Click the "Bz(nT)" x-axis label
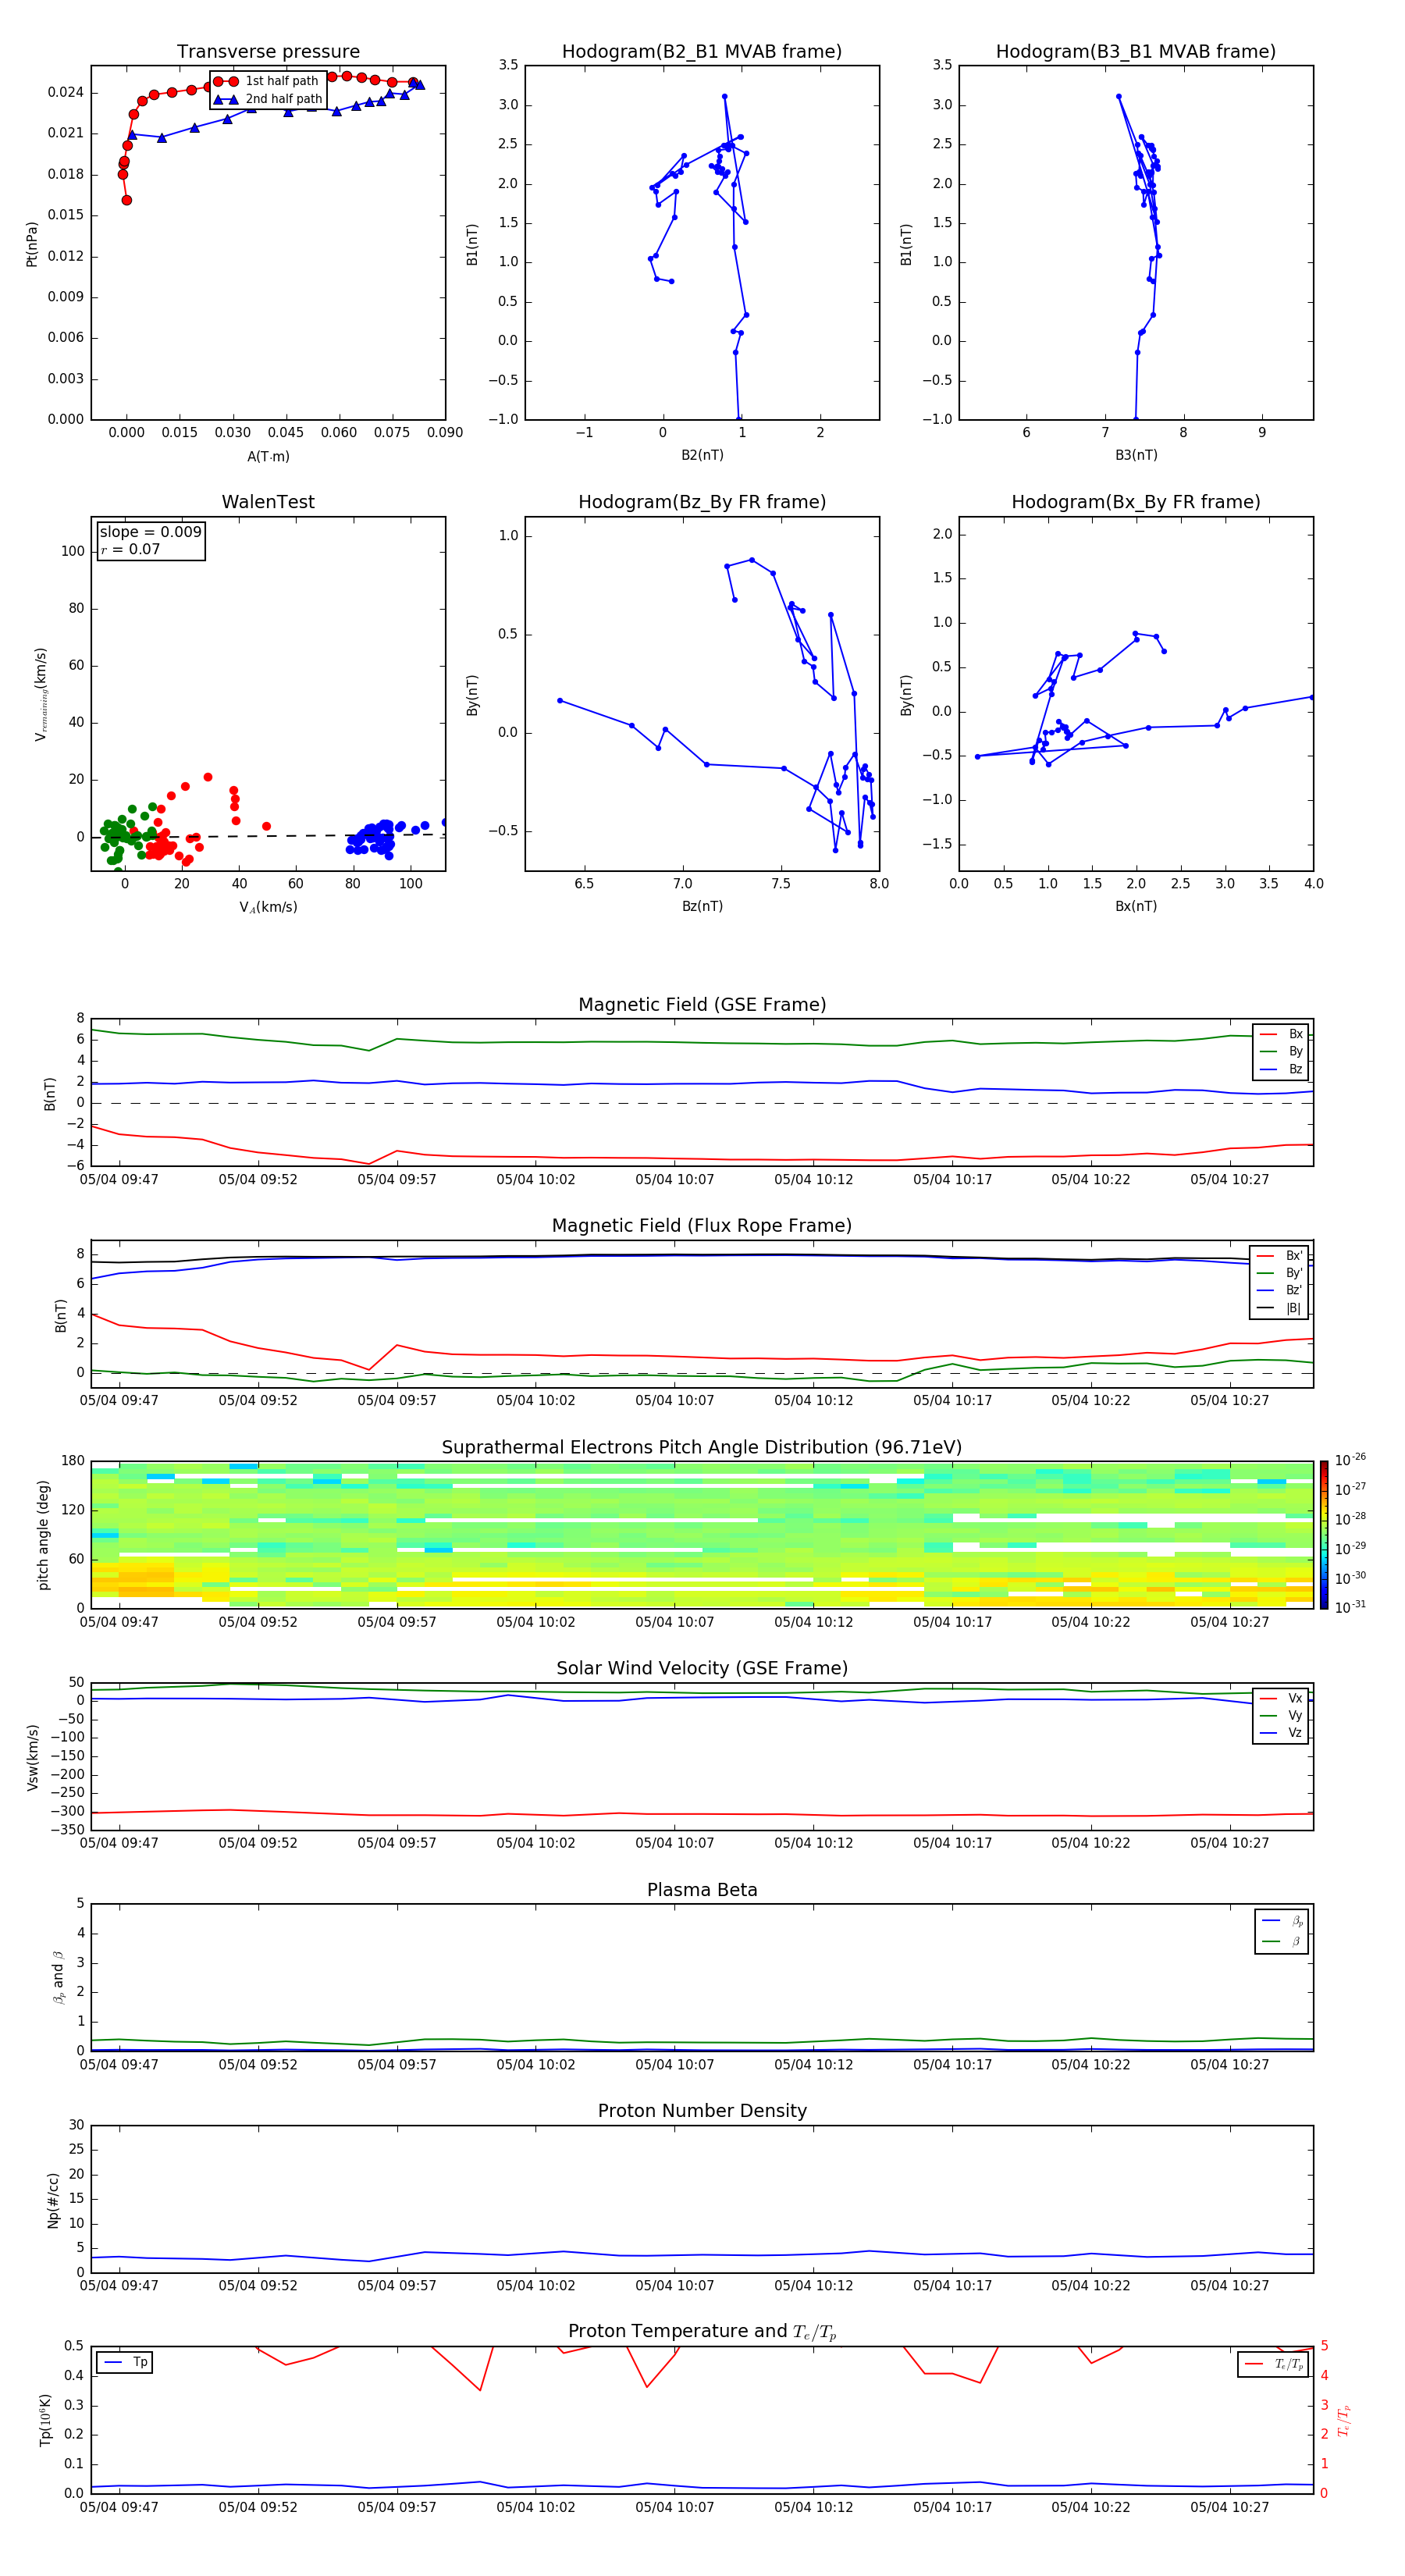1405x2576 pixels. 702,906
